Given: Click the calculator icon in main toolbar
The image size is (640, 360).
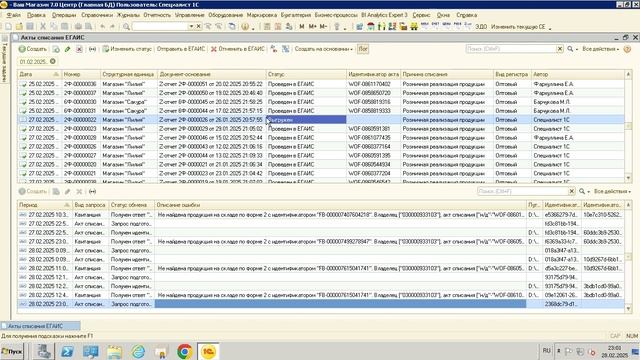Looking at the screenshot, I should (x=267, y=27).
